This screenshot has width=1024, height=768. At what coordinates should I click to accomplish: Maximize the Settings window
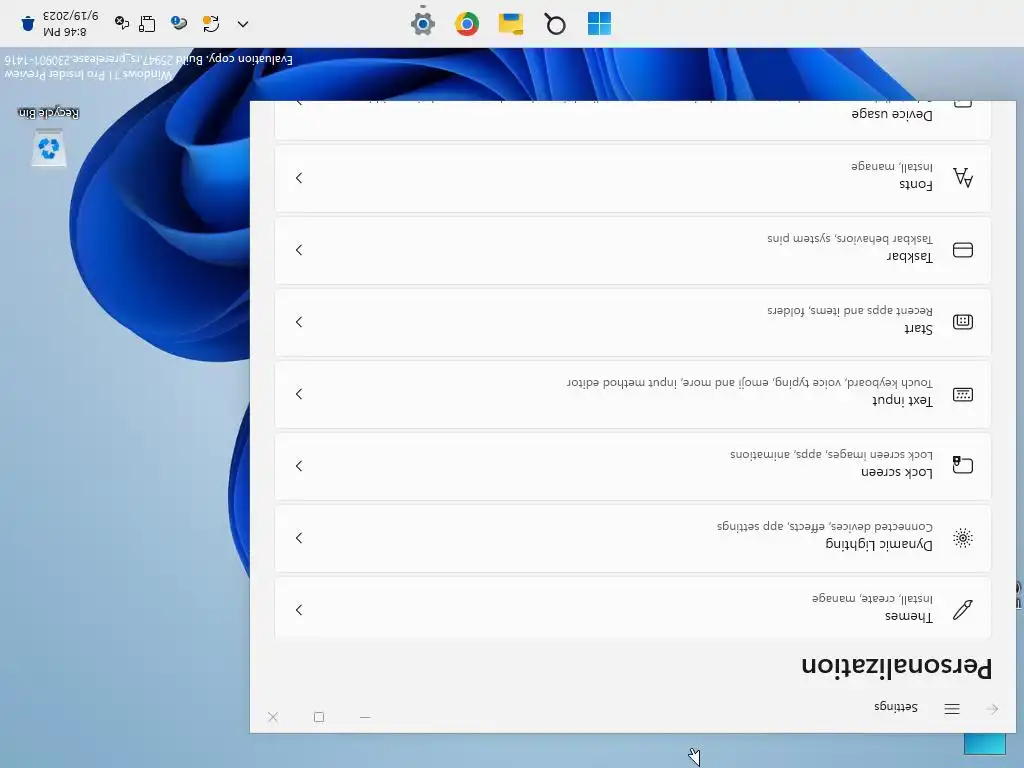pos(319,717)
